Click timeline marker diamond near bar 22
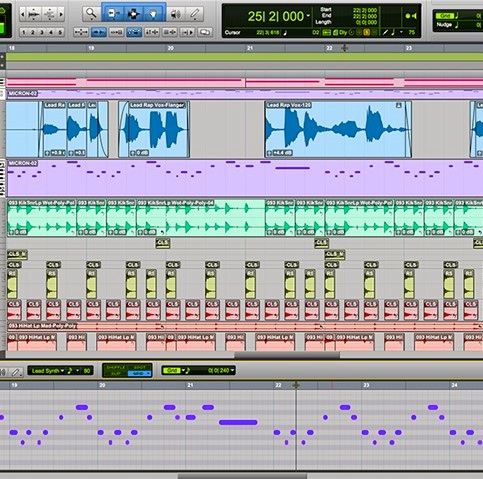 coord(344,48)
